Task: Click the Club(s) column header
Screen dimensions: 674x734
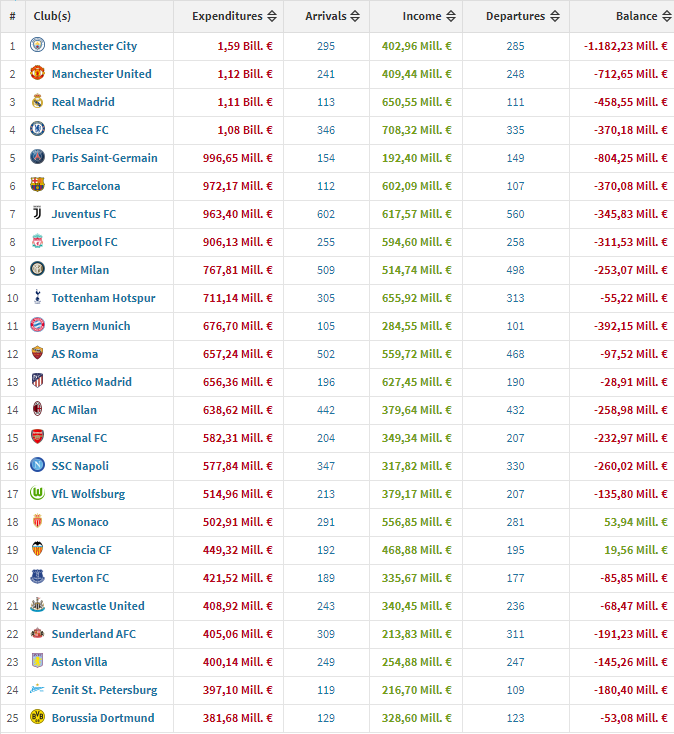Action: (52, 16)
